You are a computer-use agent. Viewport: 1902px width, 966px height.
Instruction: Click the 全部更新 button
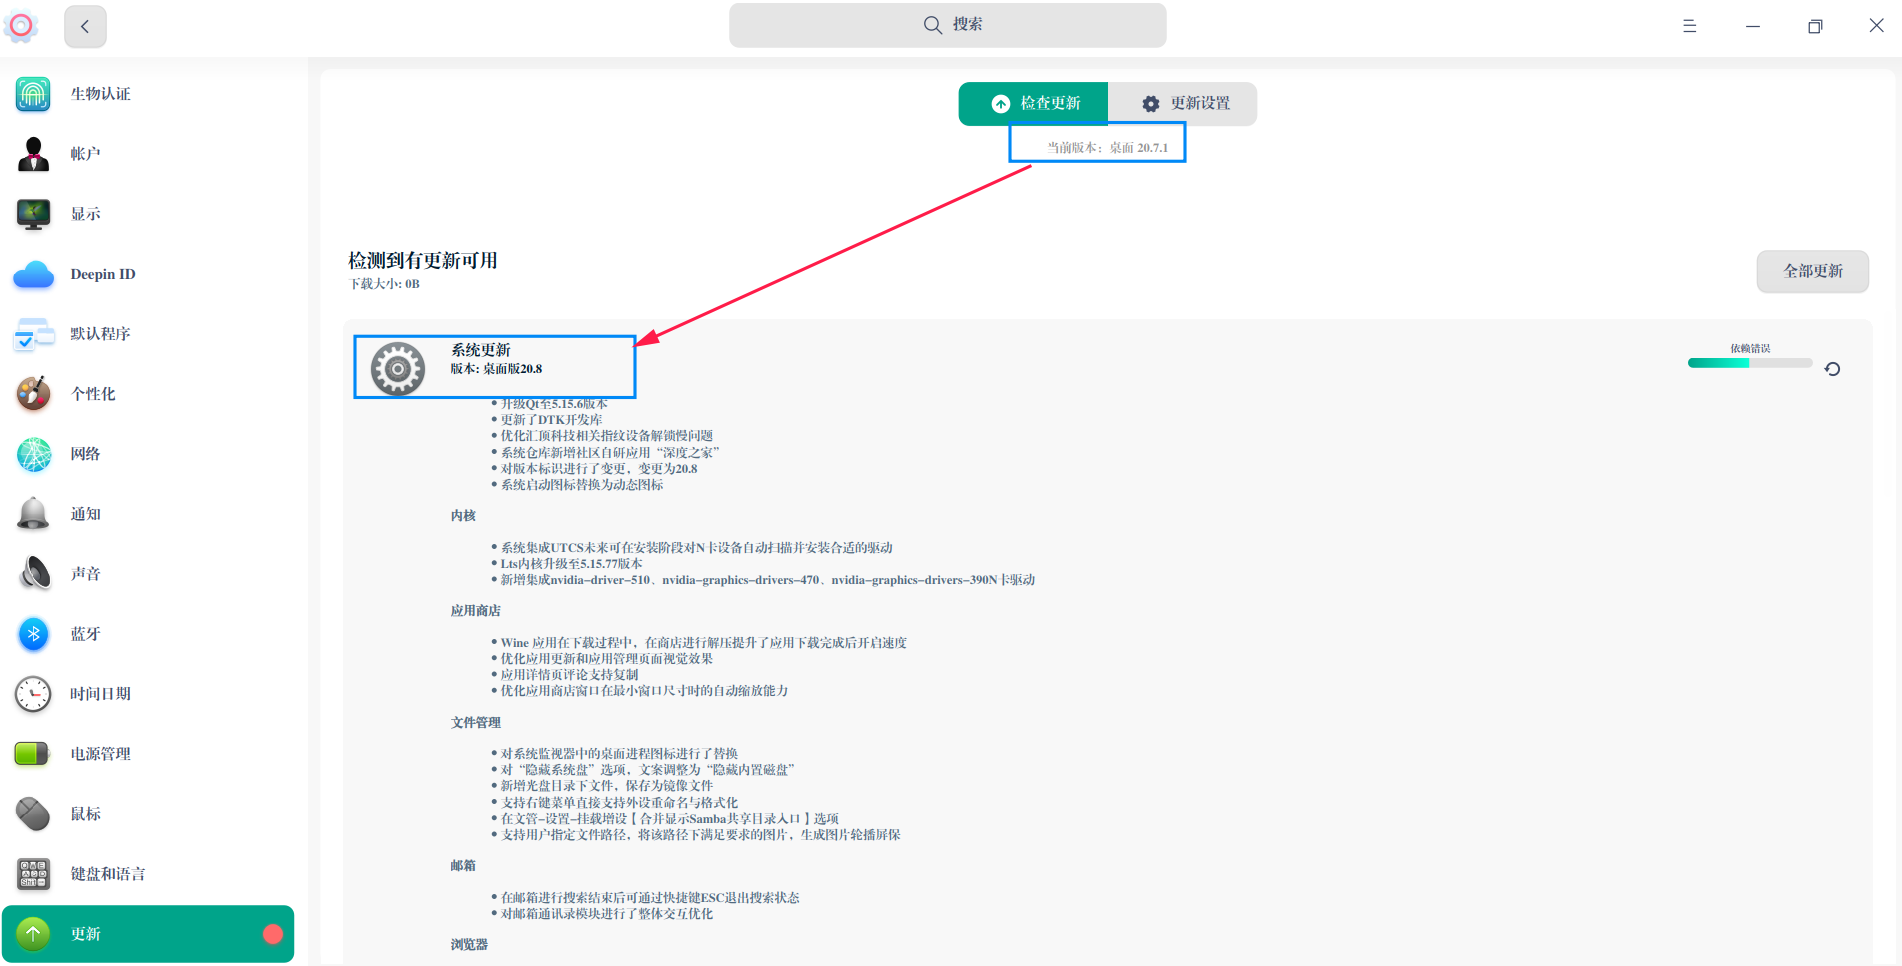[x=1812, y=271]
